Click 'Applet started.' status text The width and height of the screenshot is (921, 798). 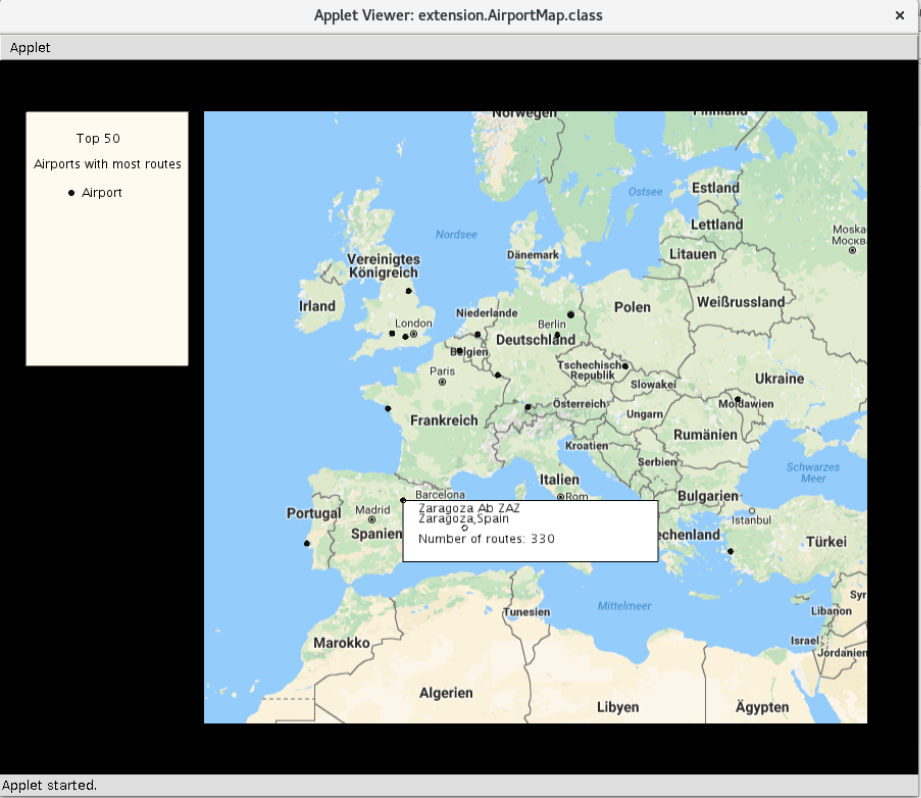[x=49, y=785]
